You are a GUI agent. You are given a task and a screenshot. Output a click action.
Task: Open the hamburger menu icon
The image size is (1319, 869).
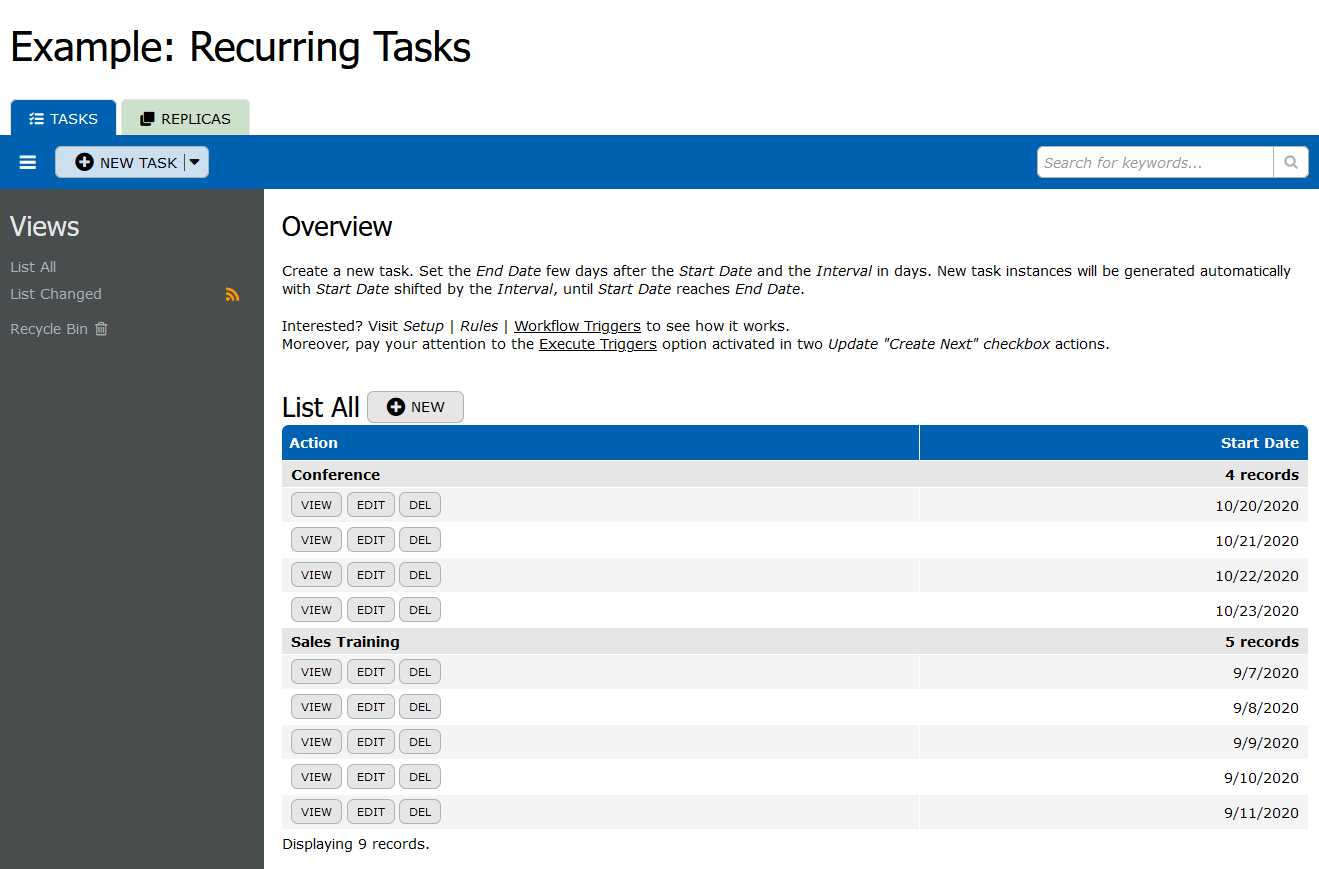(x=28, y=162)
